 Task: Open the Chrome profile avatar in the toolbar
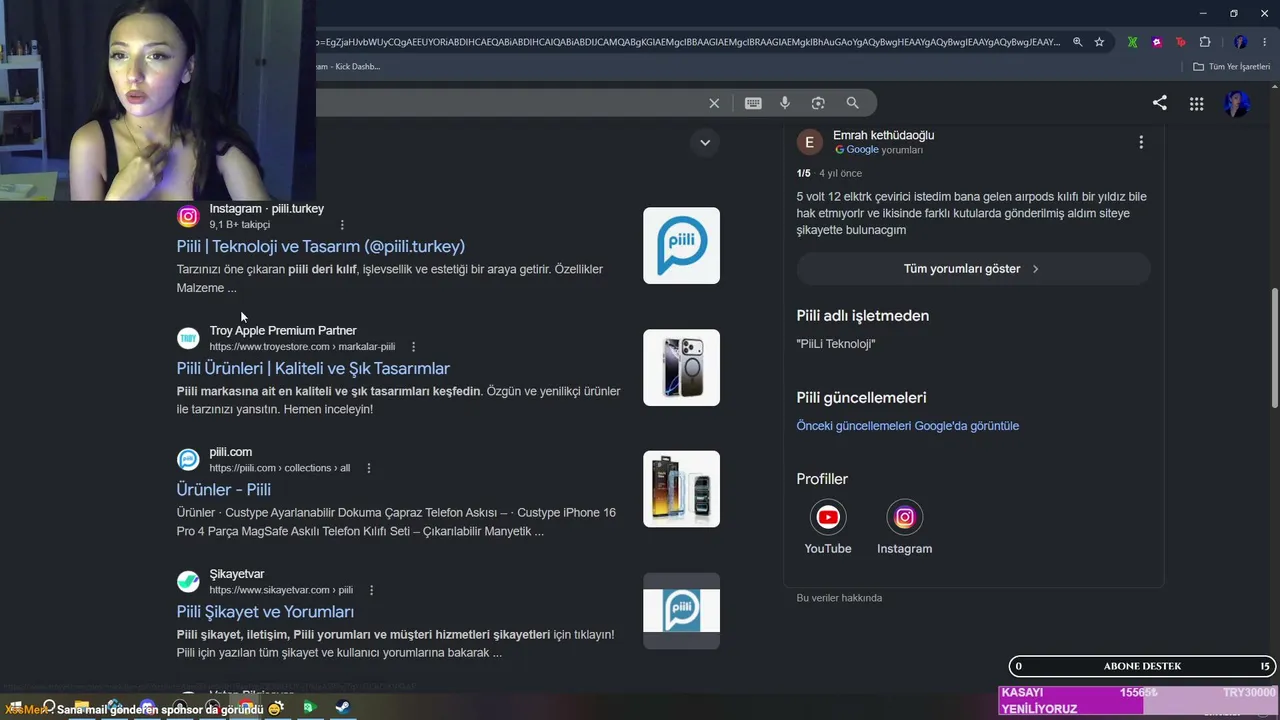1241,42
